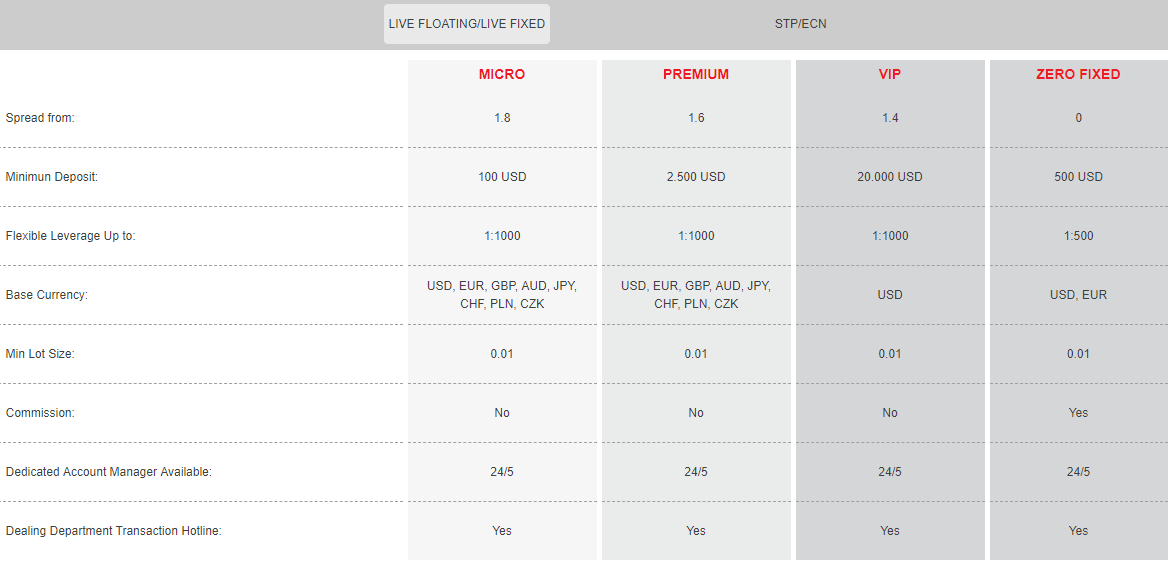This screenshot has height=563, width=1168.
Task: Click the Yes commission value for ZERO FIXED
Action: pyautogui.click(x=1078, y=413)
